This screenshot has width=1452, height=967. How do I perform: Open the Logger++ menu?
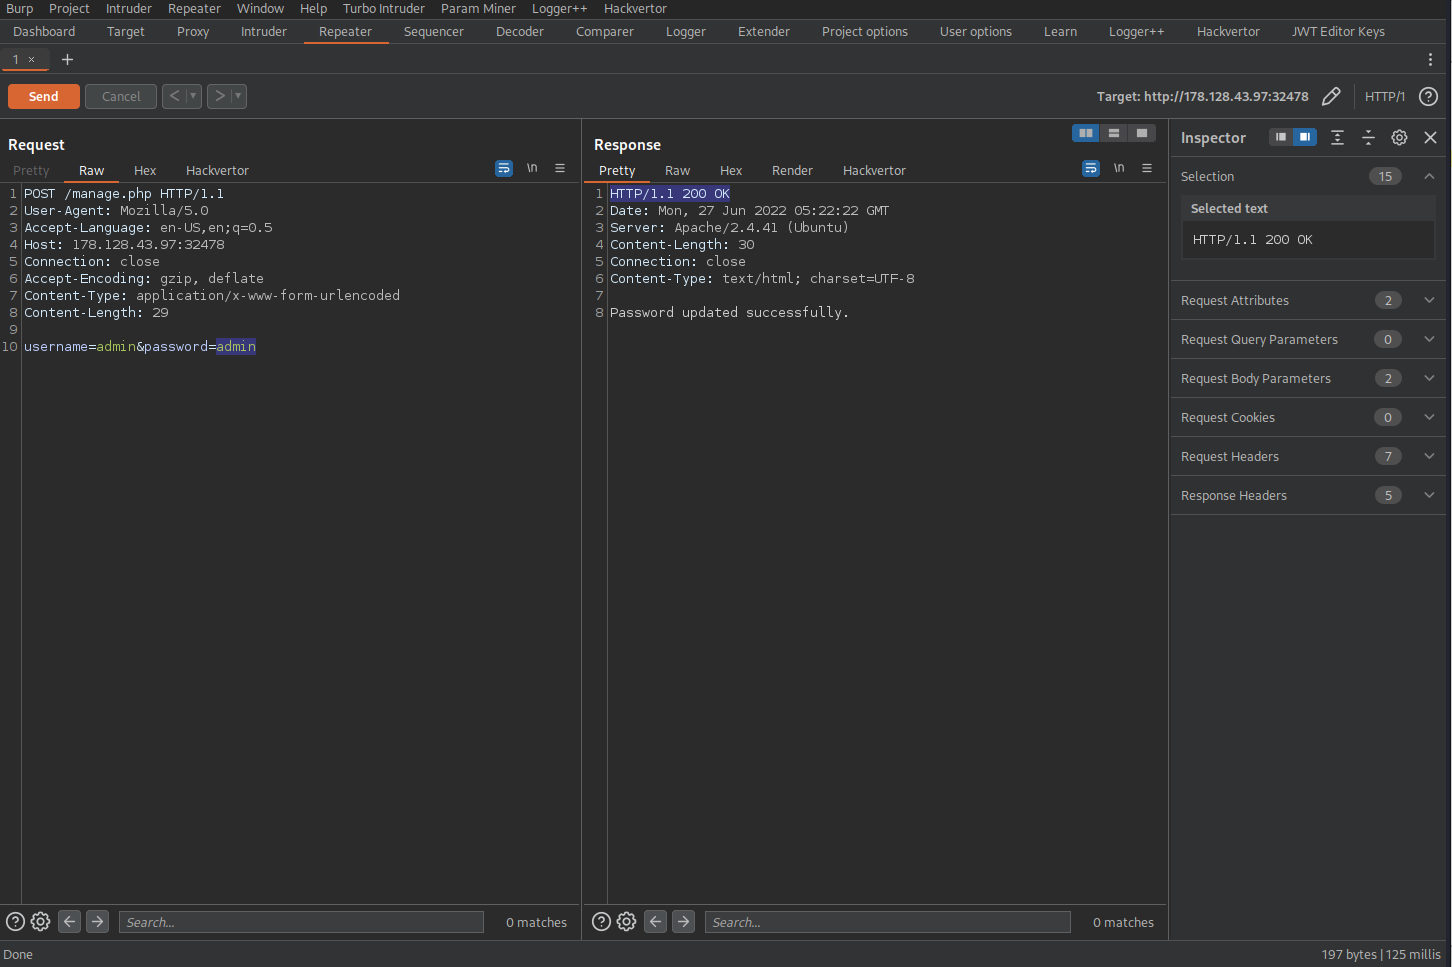point(559,8)
